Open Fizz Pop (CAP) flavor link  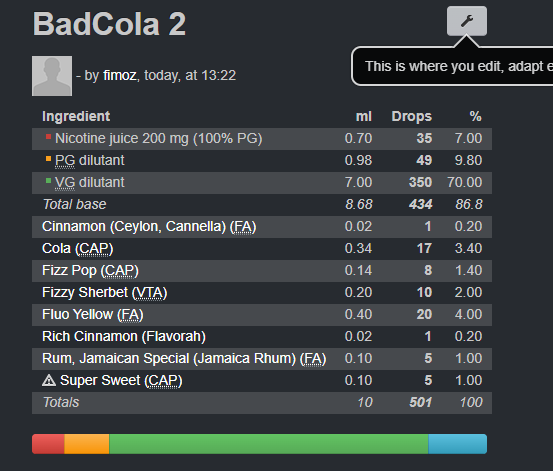click(x=90, y=271)
